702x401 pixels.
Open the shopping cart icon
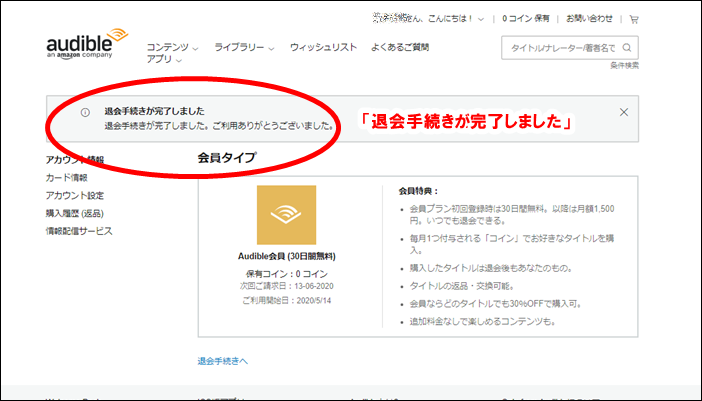(x=634, y=19)
